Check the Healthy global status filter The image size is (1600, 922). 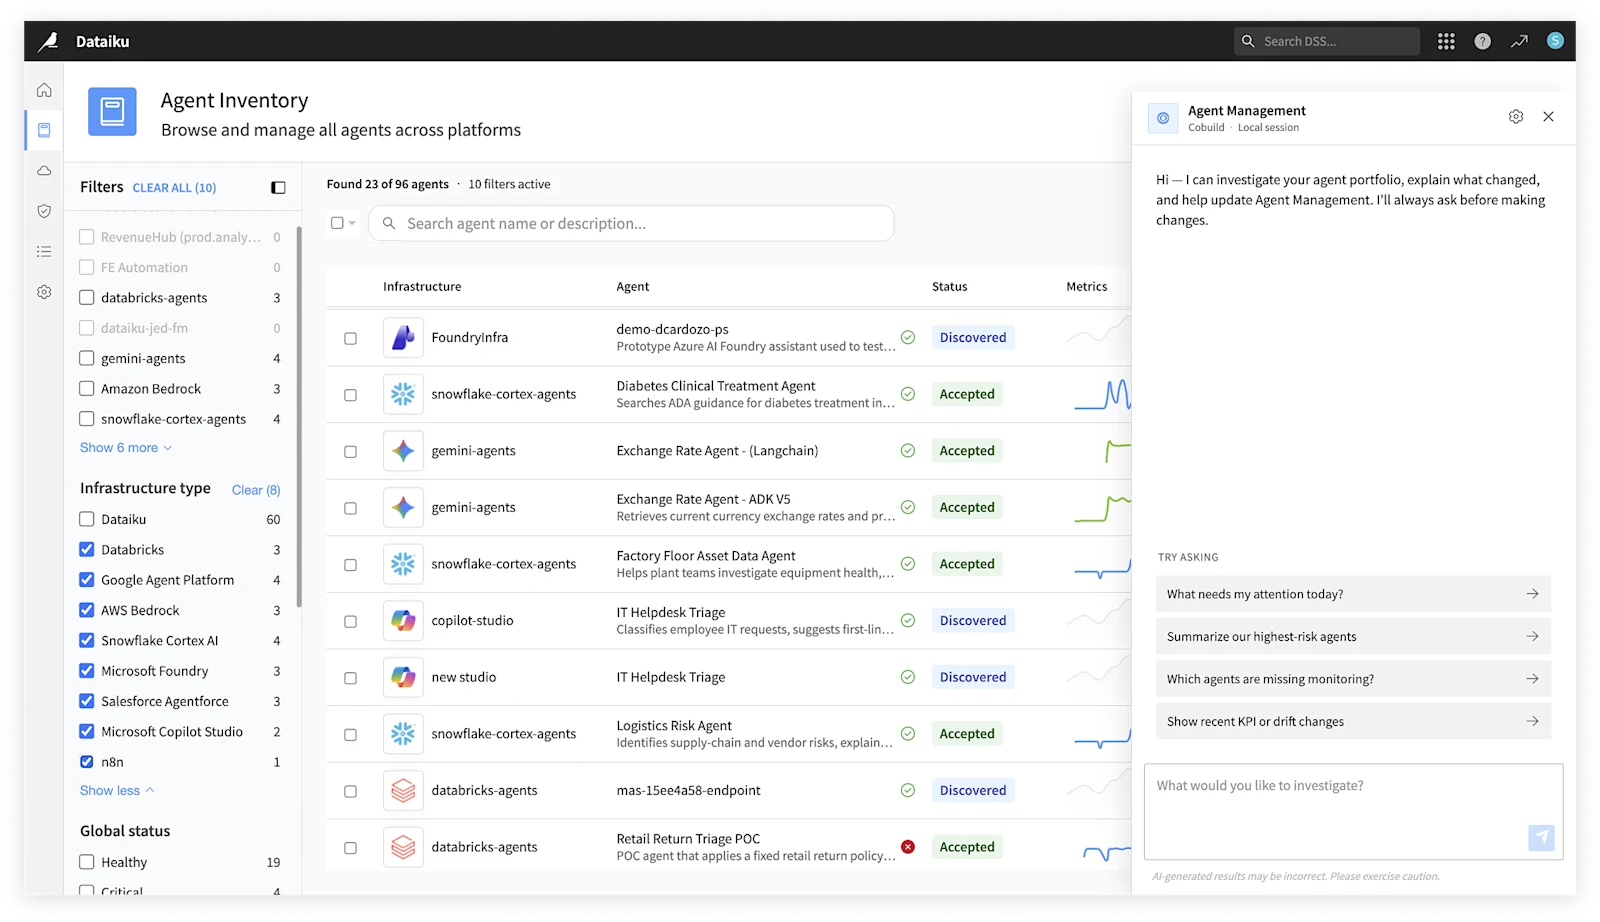(87, 862)
